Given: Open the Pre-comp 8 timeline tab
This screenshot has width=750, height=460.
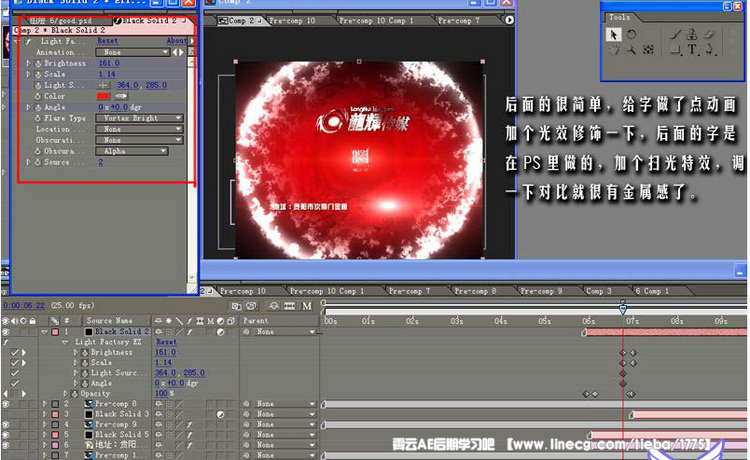Looking at the screenshot, I should coord(475,291).
